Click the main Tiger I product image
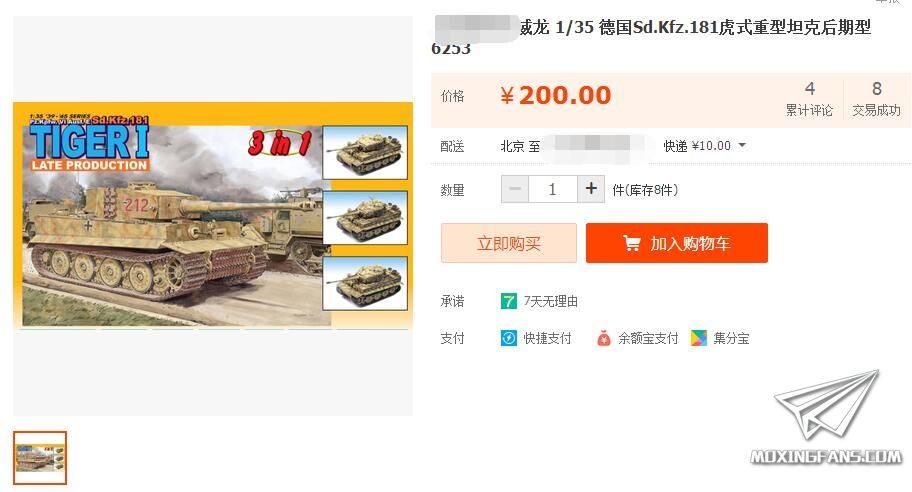This screenshot has height=492, width=912. click(213, 216)
